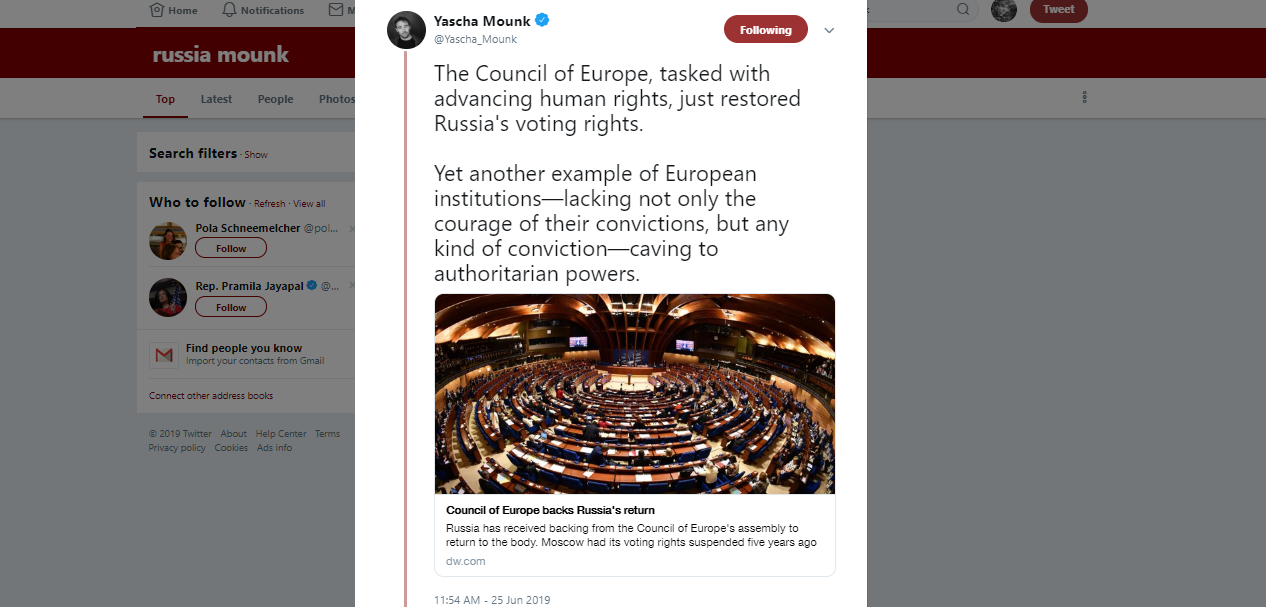
Task: Open the three-dot search options menu
Action: 1084,98
